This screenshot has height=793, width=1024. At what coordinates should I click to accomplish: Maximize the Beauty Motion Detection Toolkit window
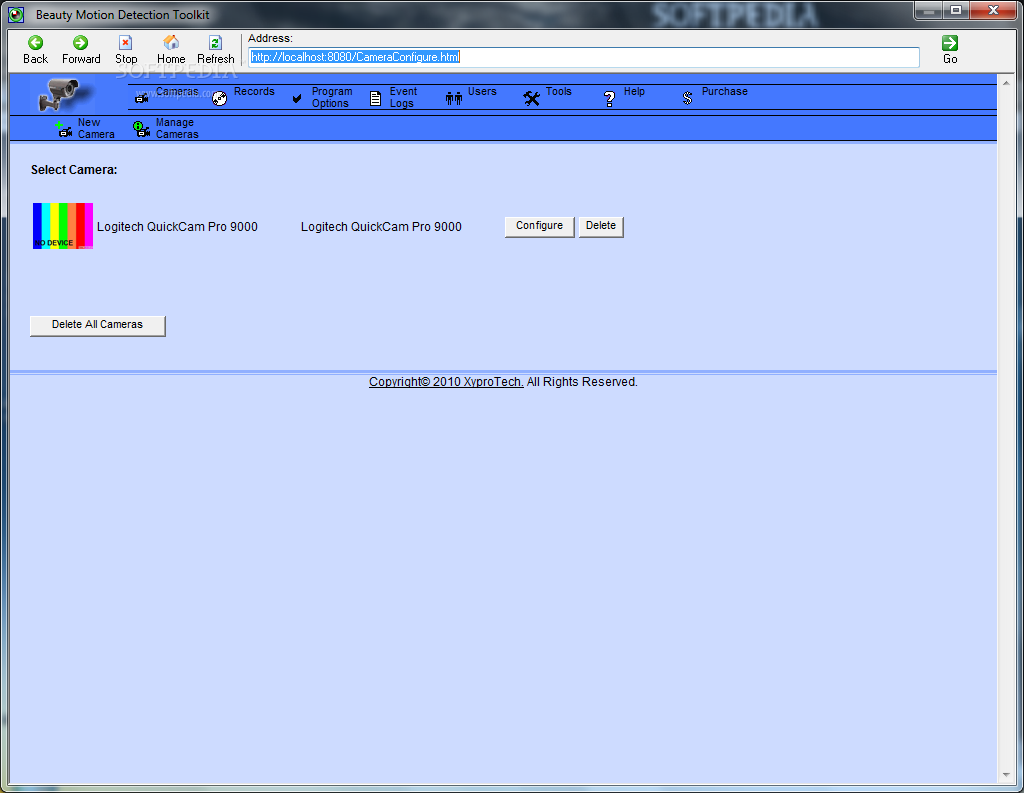click(955, 10)
